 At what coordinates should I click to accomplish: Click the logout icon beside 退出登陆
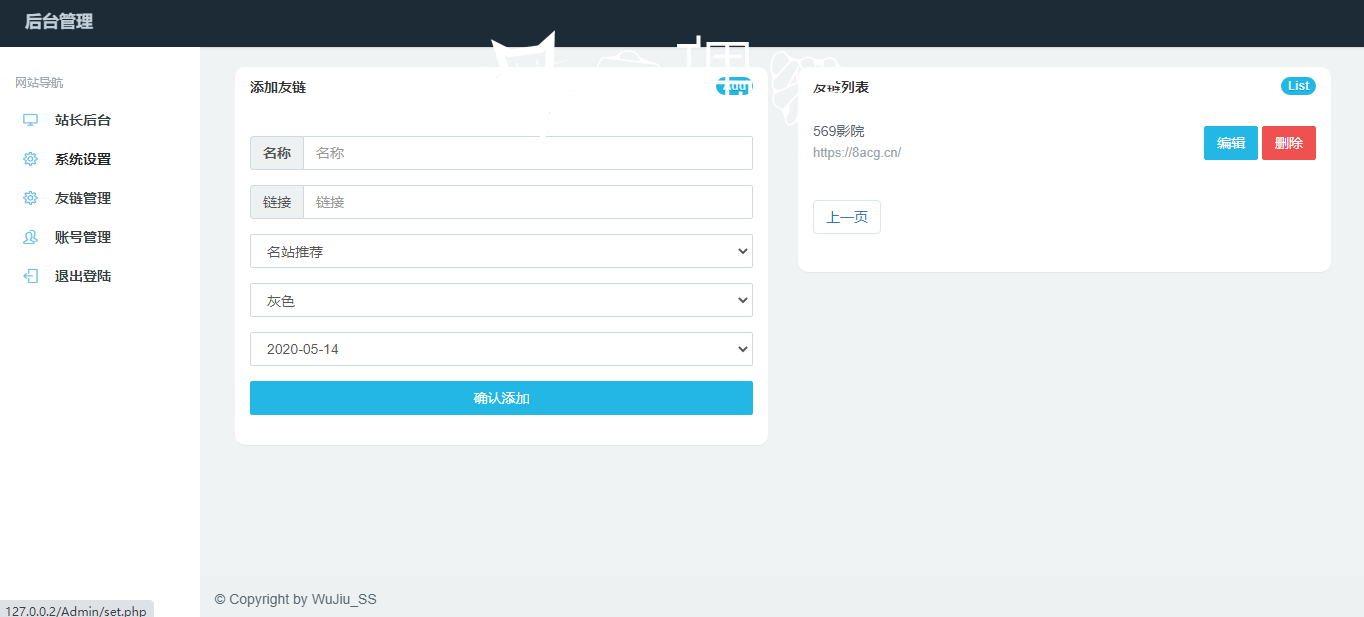(30, 276)
